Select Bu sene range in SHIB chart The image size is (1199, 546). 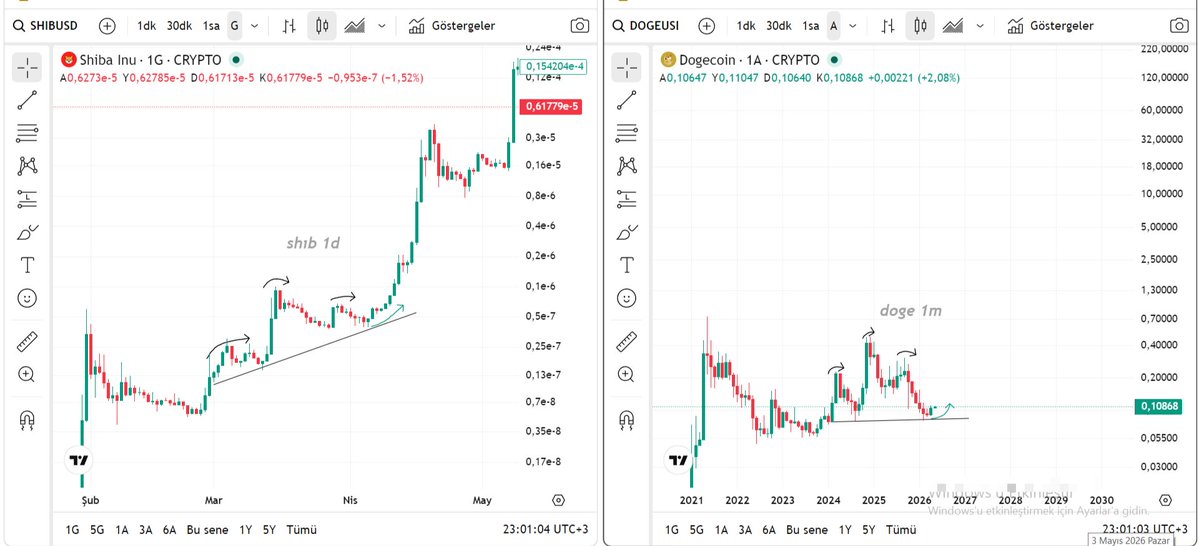point(208,529)
